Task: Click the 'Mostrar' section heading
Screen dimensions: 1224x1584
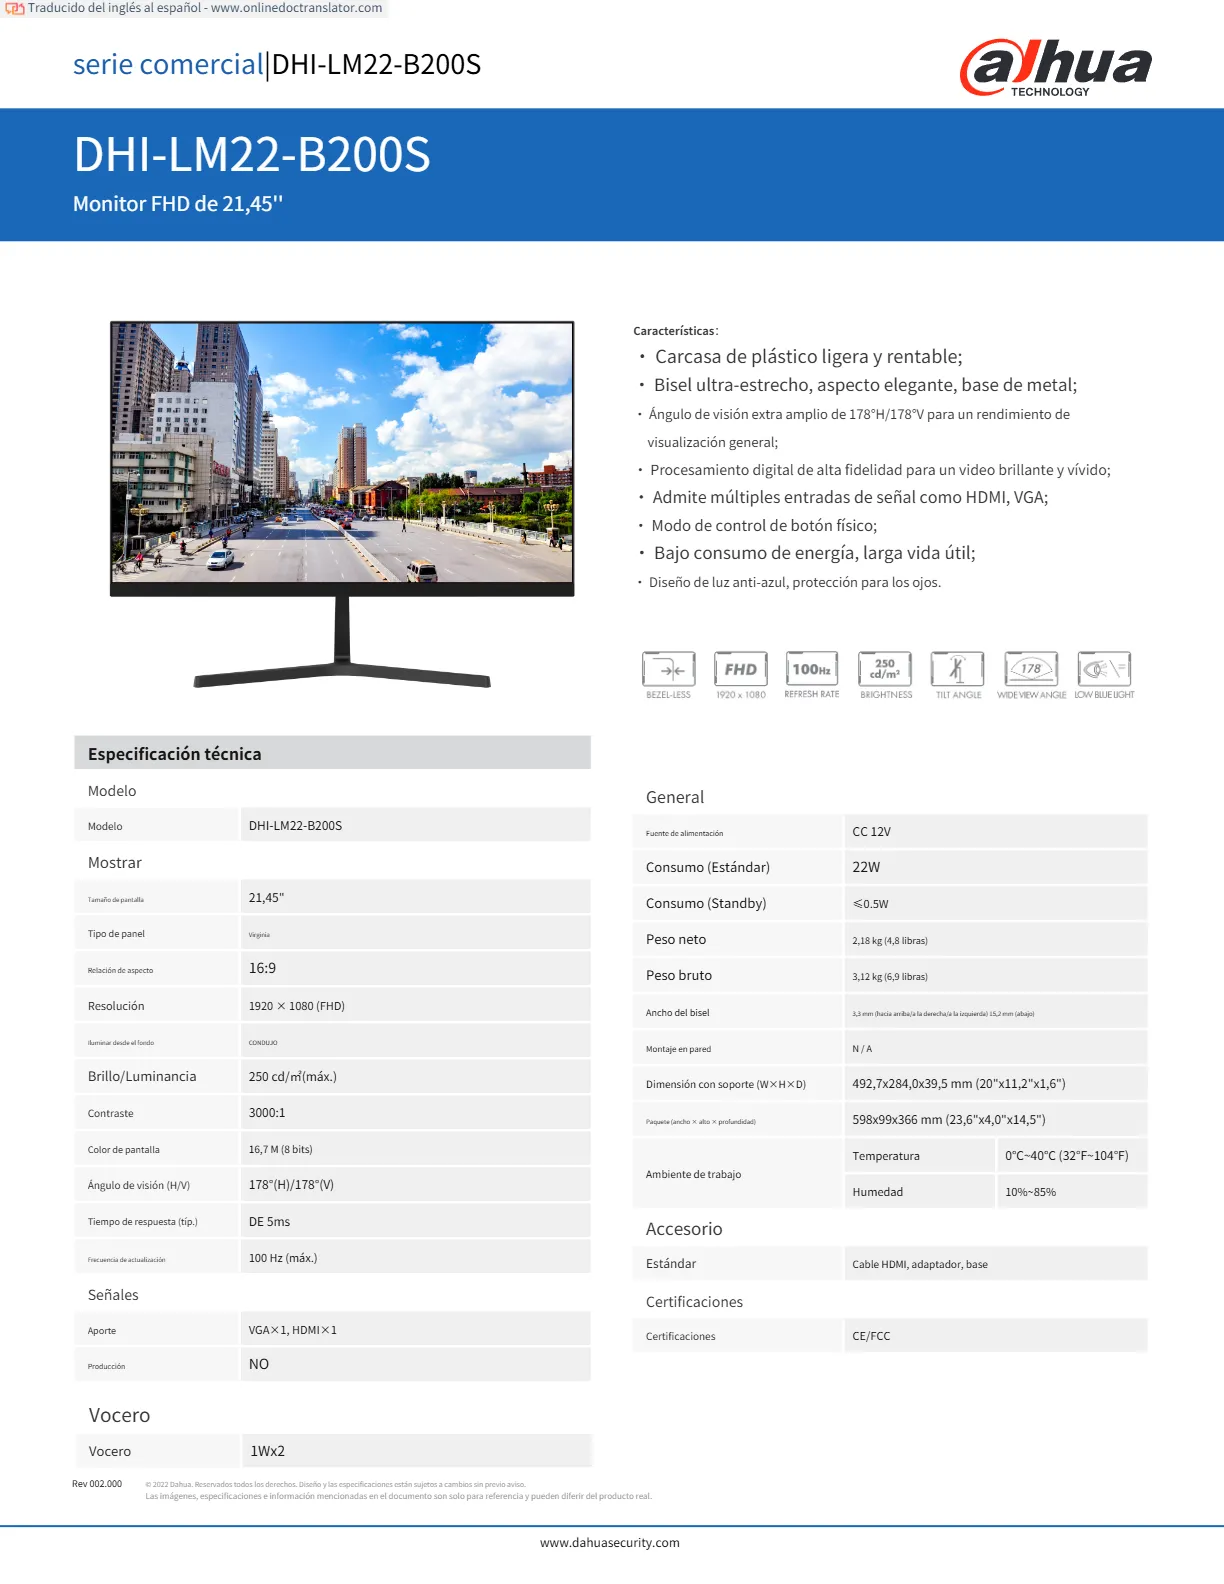Action: click(115, 862)
